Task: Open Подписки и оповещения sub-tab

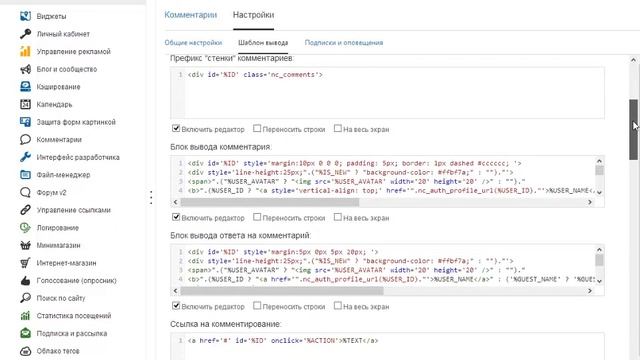Action: [x=344, y=42]
